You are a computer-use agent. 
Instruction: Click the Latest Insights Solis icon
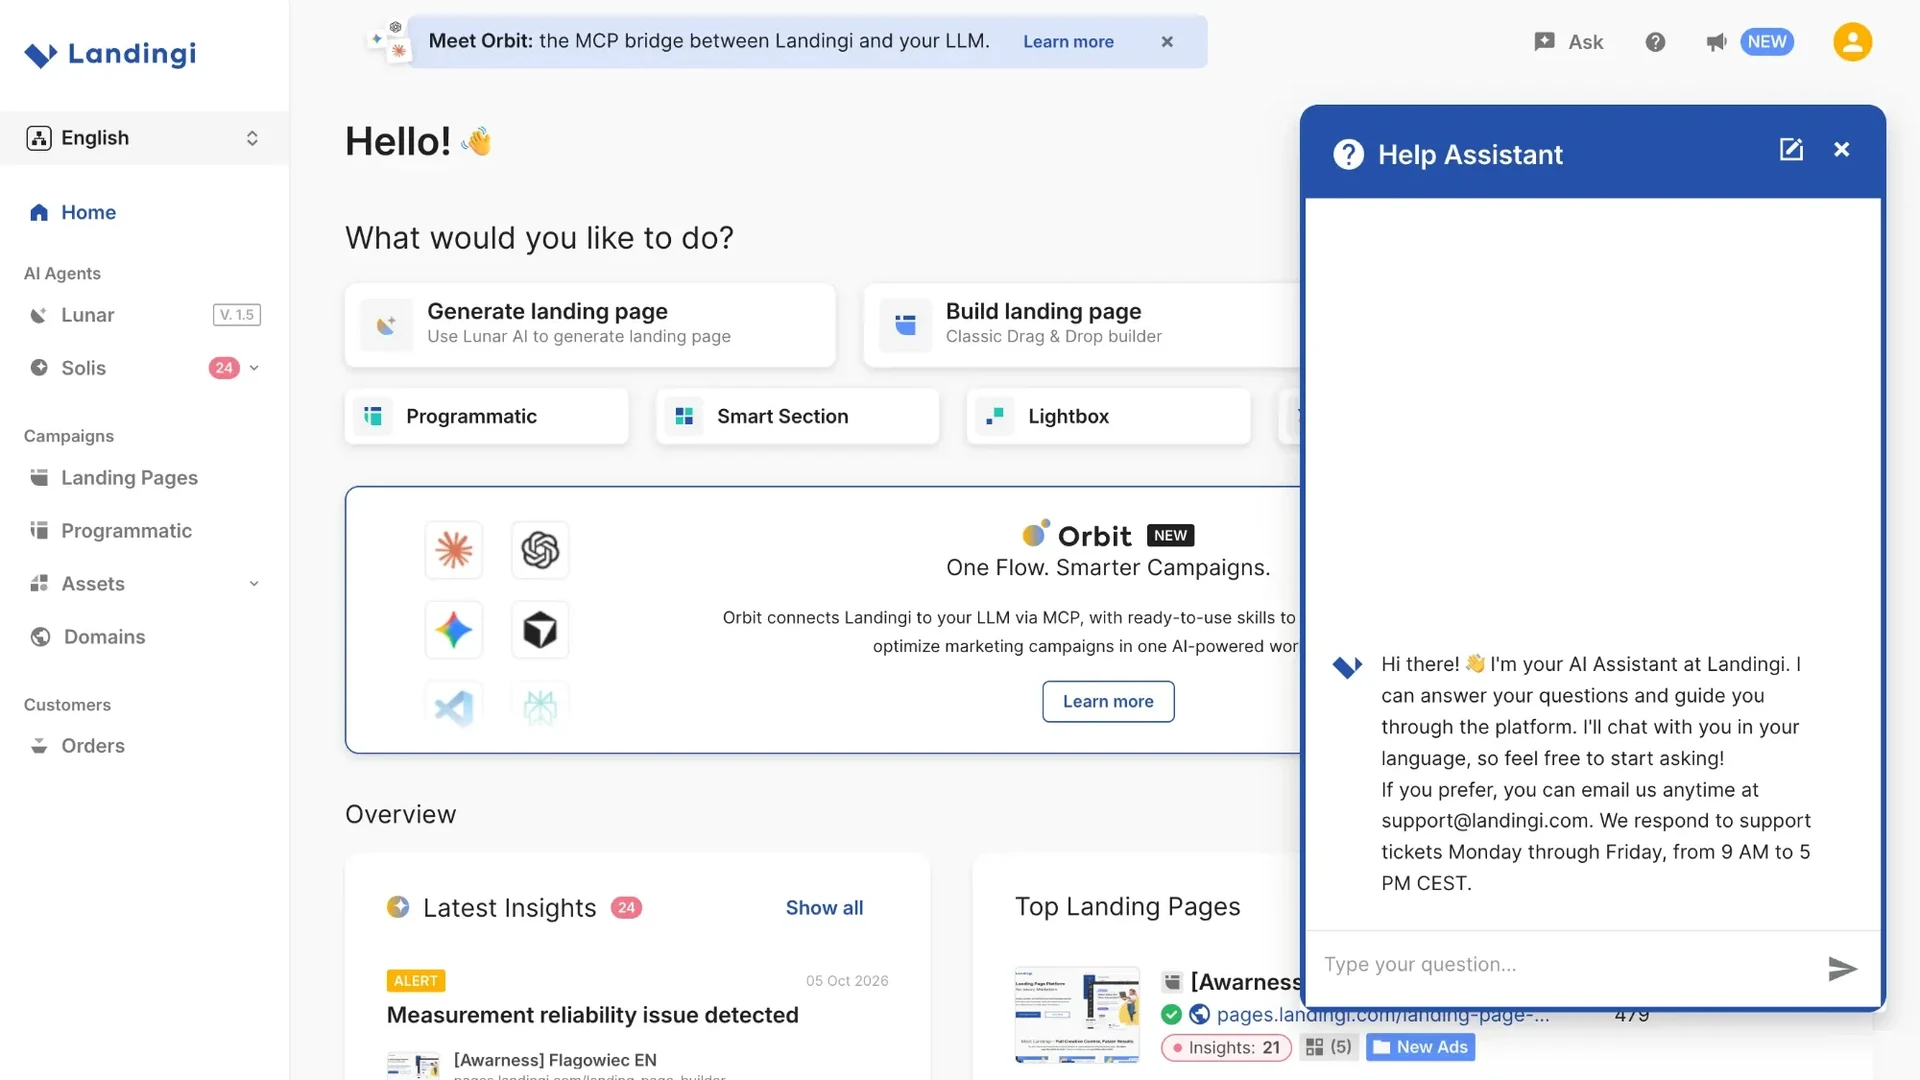pos(398,907)
